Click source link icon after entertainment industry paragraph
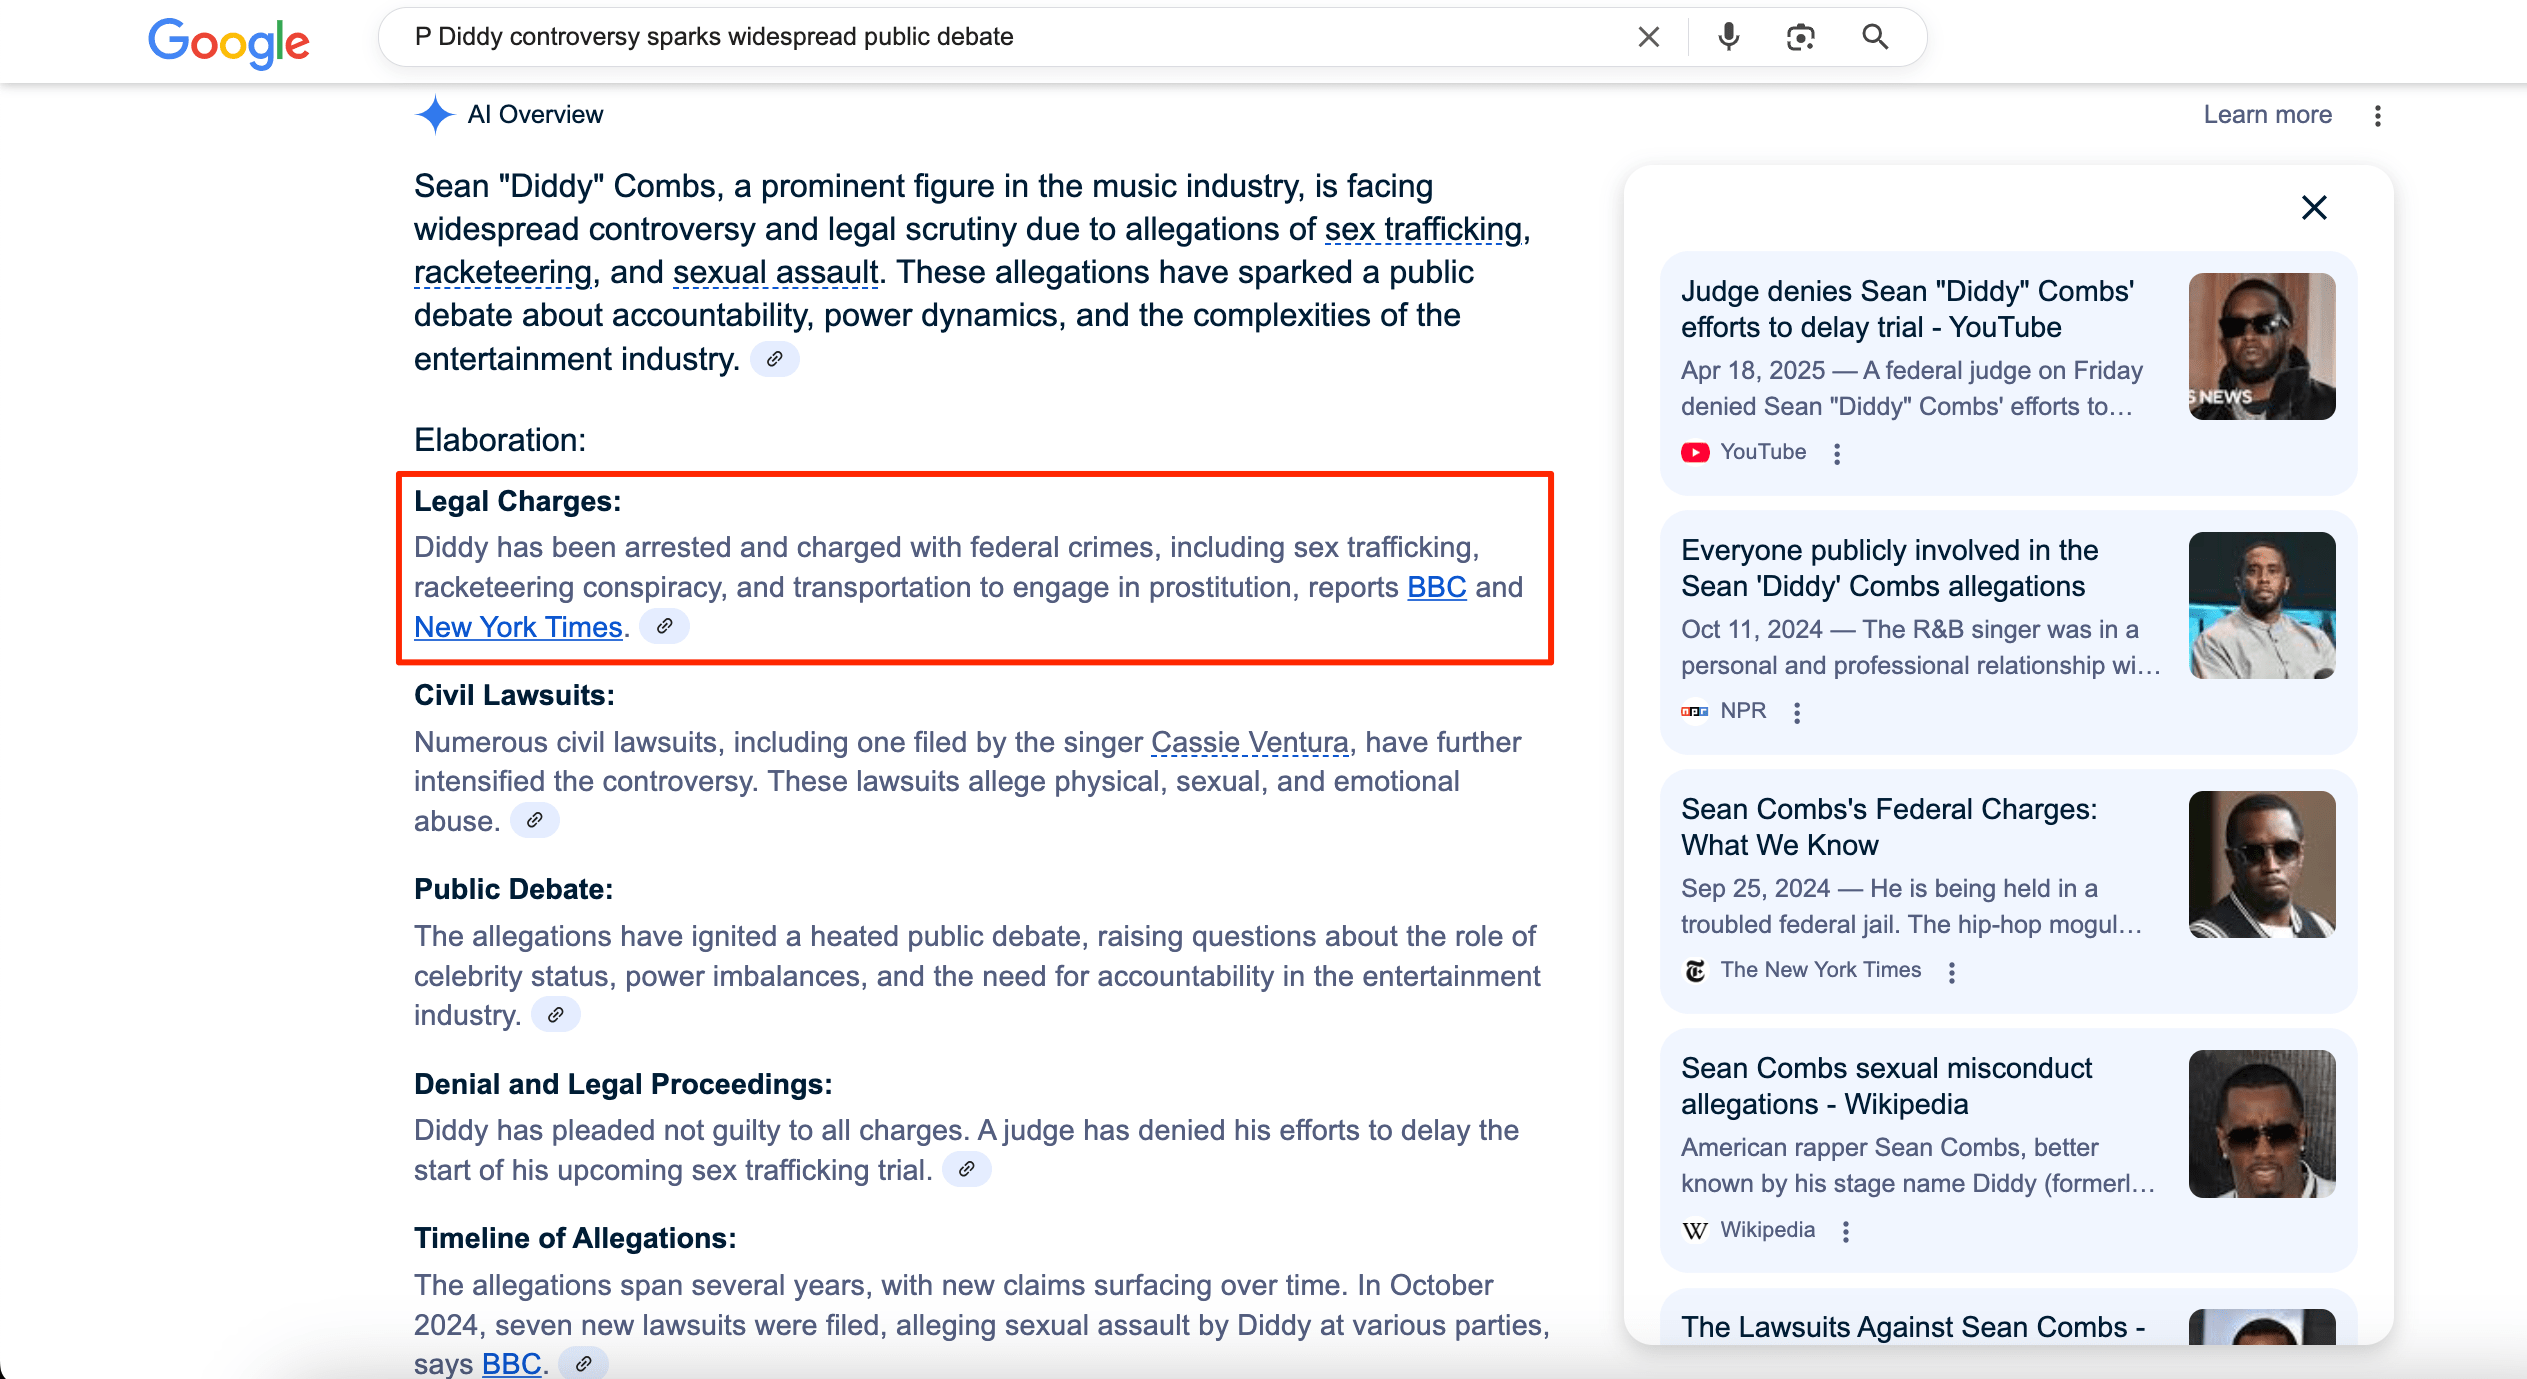 pyautogui.click(x=774, y=359)
